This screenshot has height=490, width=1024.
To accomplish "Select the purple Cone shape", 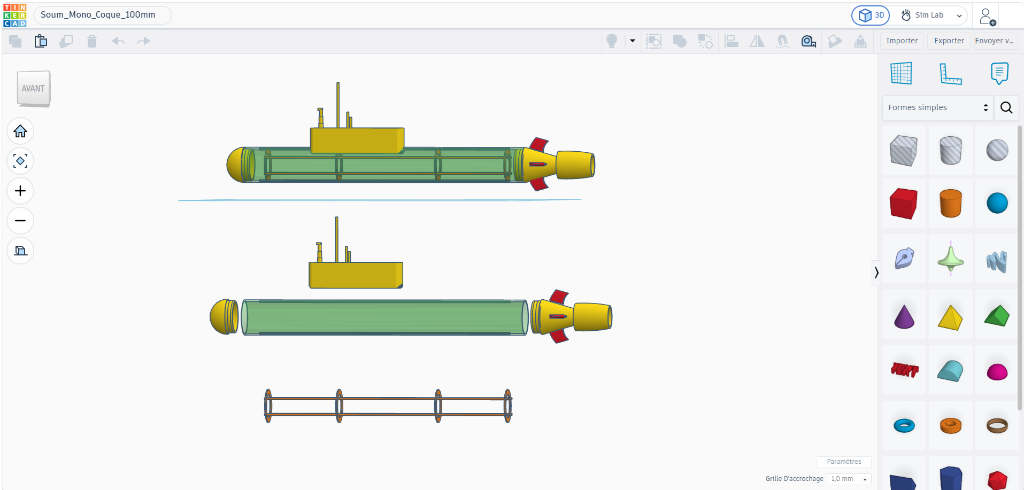I will (903, 317).
